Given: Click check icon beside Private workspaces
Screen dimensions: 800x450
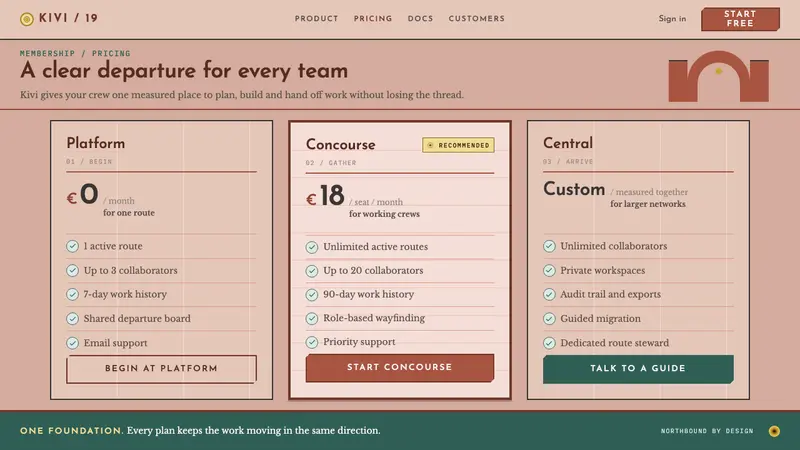Looking at the screenshot, I should click(x=549, y=270).
